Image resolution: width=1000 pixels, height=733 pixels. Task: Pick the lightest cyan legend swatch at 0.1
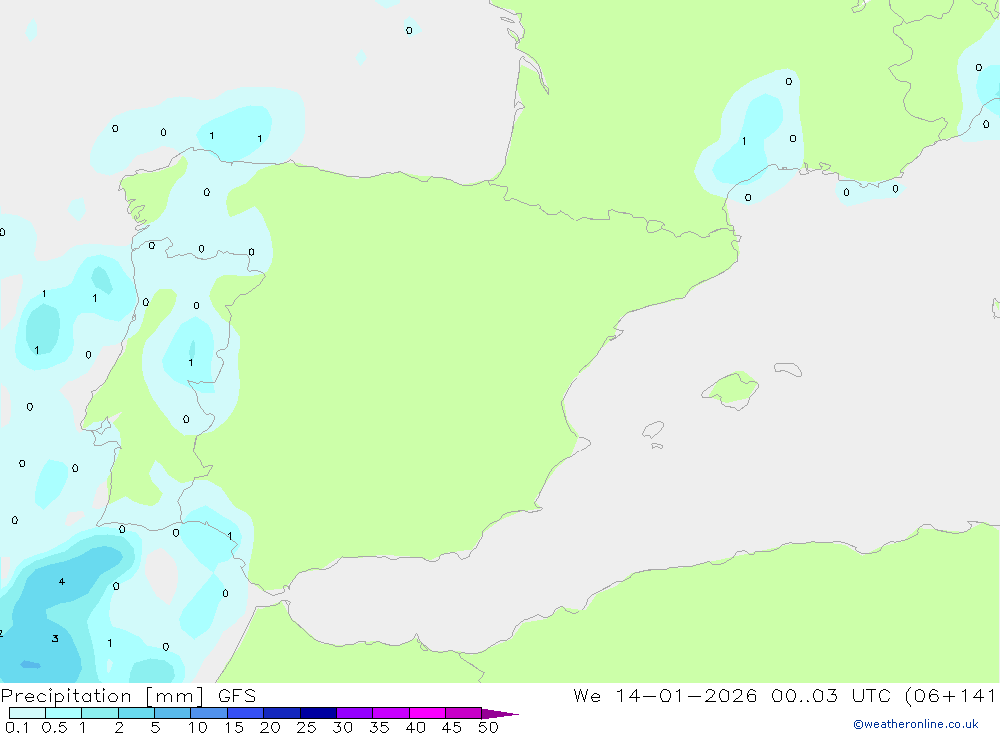pyautogui.click(x=27, y=713)
